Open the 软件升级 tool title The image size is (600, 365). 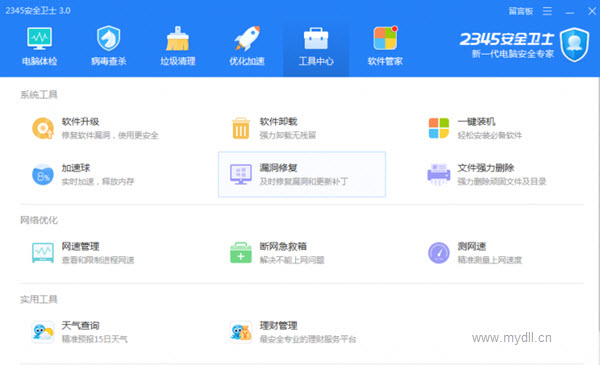80,122
